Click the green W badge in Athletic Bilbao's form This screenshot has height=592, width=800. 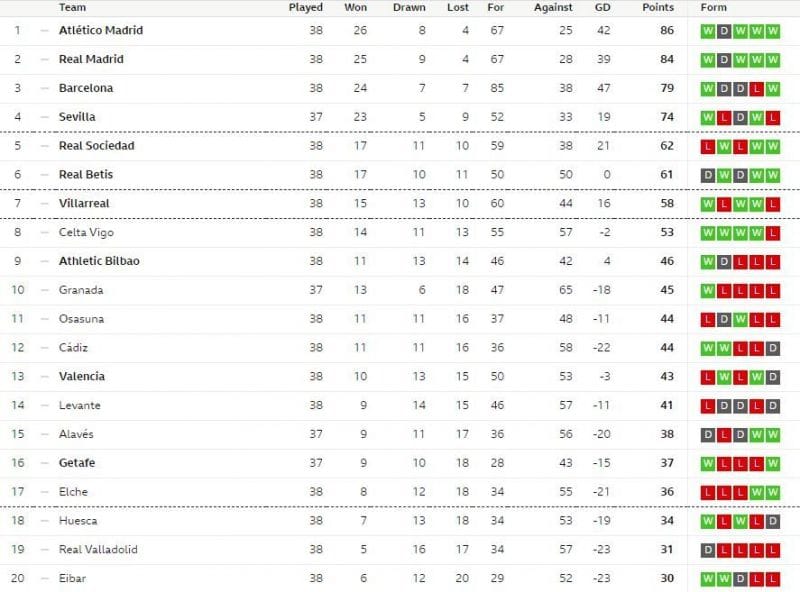click(x=708, y=262)
